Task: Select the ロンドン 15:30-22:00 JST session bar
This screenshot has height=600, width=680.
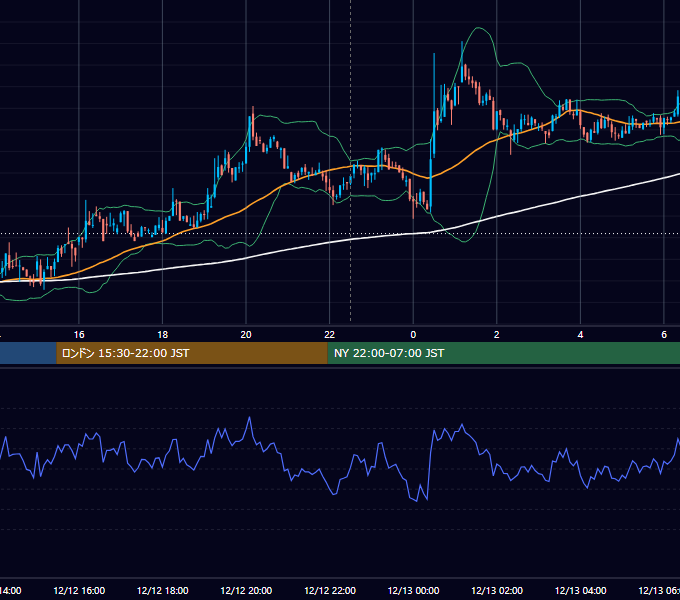Action: [x=192, y=353]
